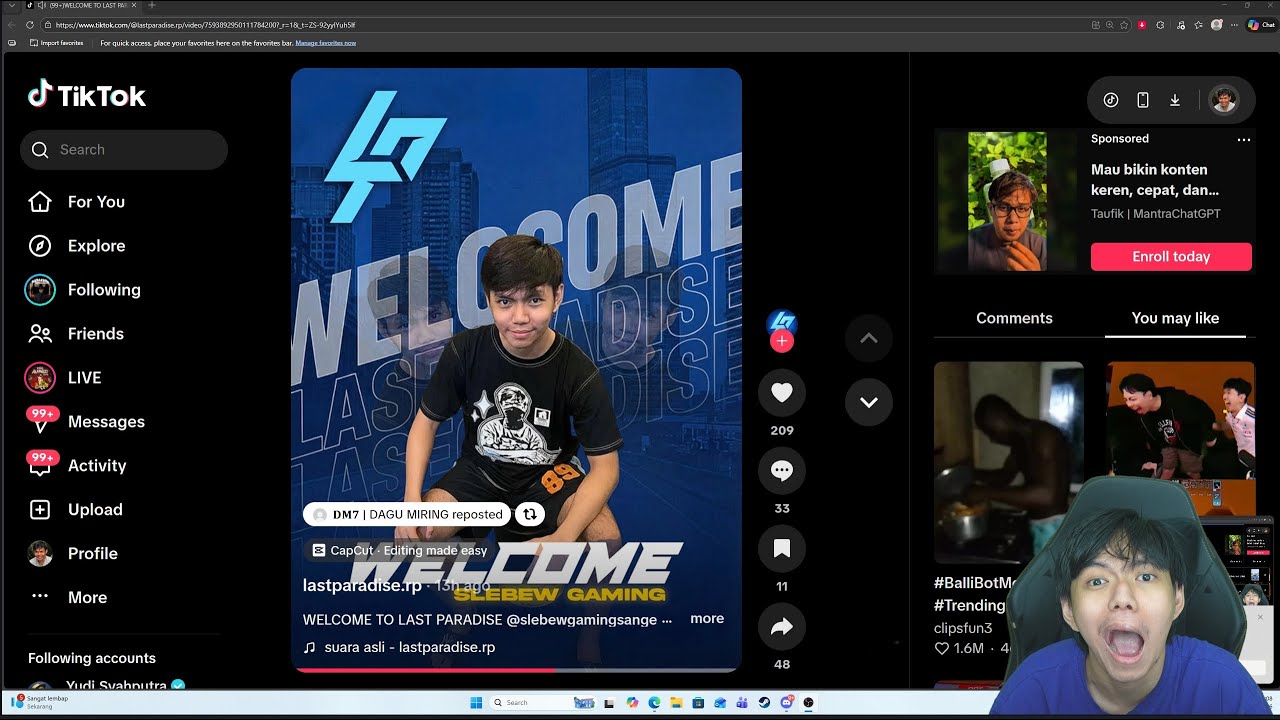
Task: Open the sponsored ad thumbnail
Action: [x=1007, y=201]
